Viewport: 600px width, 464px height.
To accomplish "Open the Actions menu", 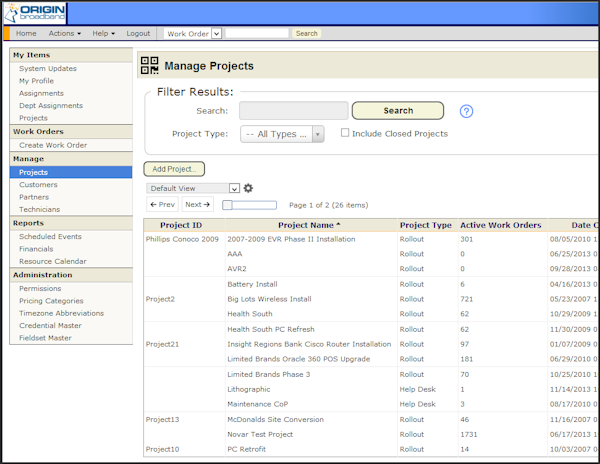I will point(65,33).
